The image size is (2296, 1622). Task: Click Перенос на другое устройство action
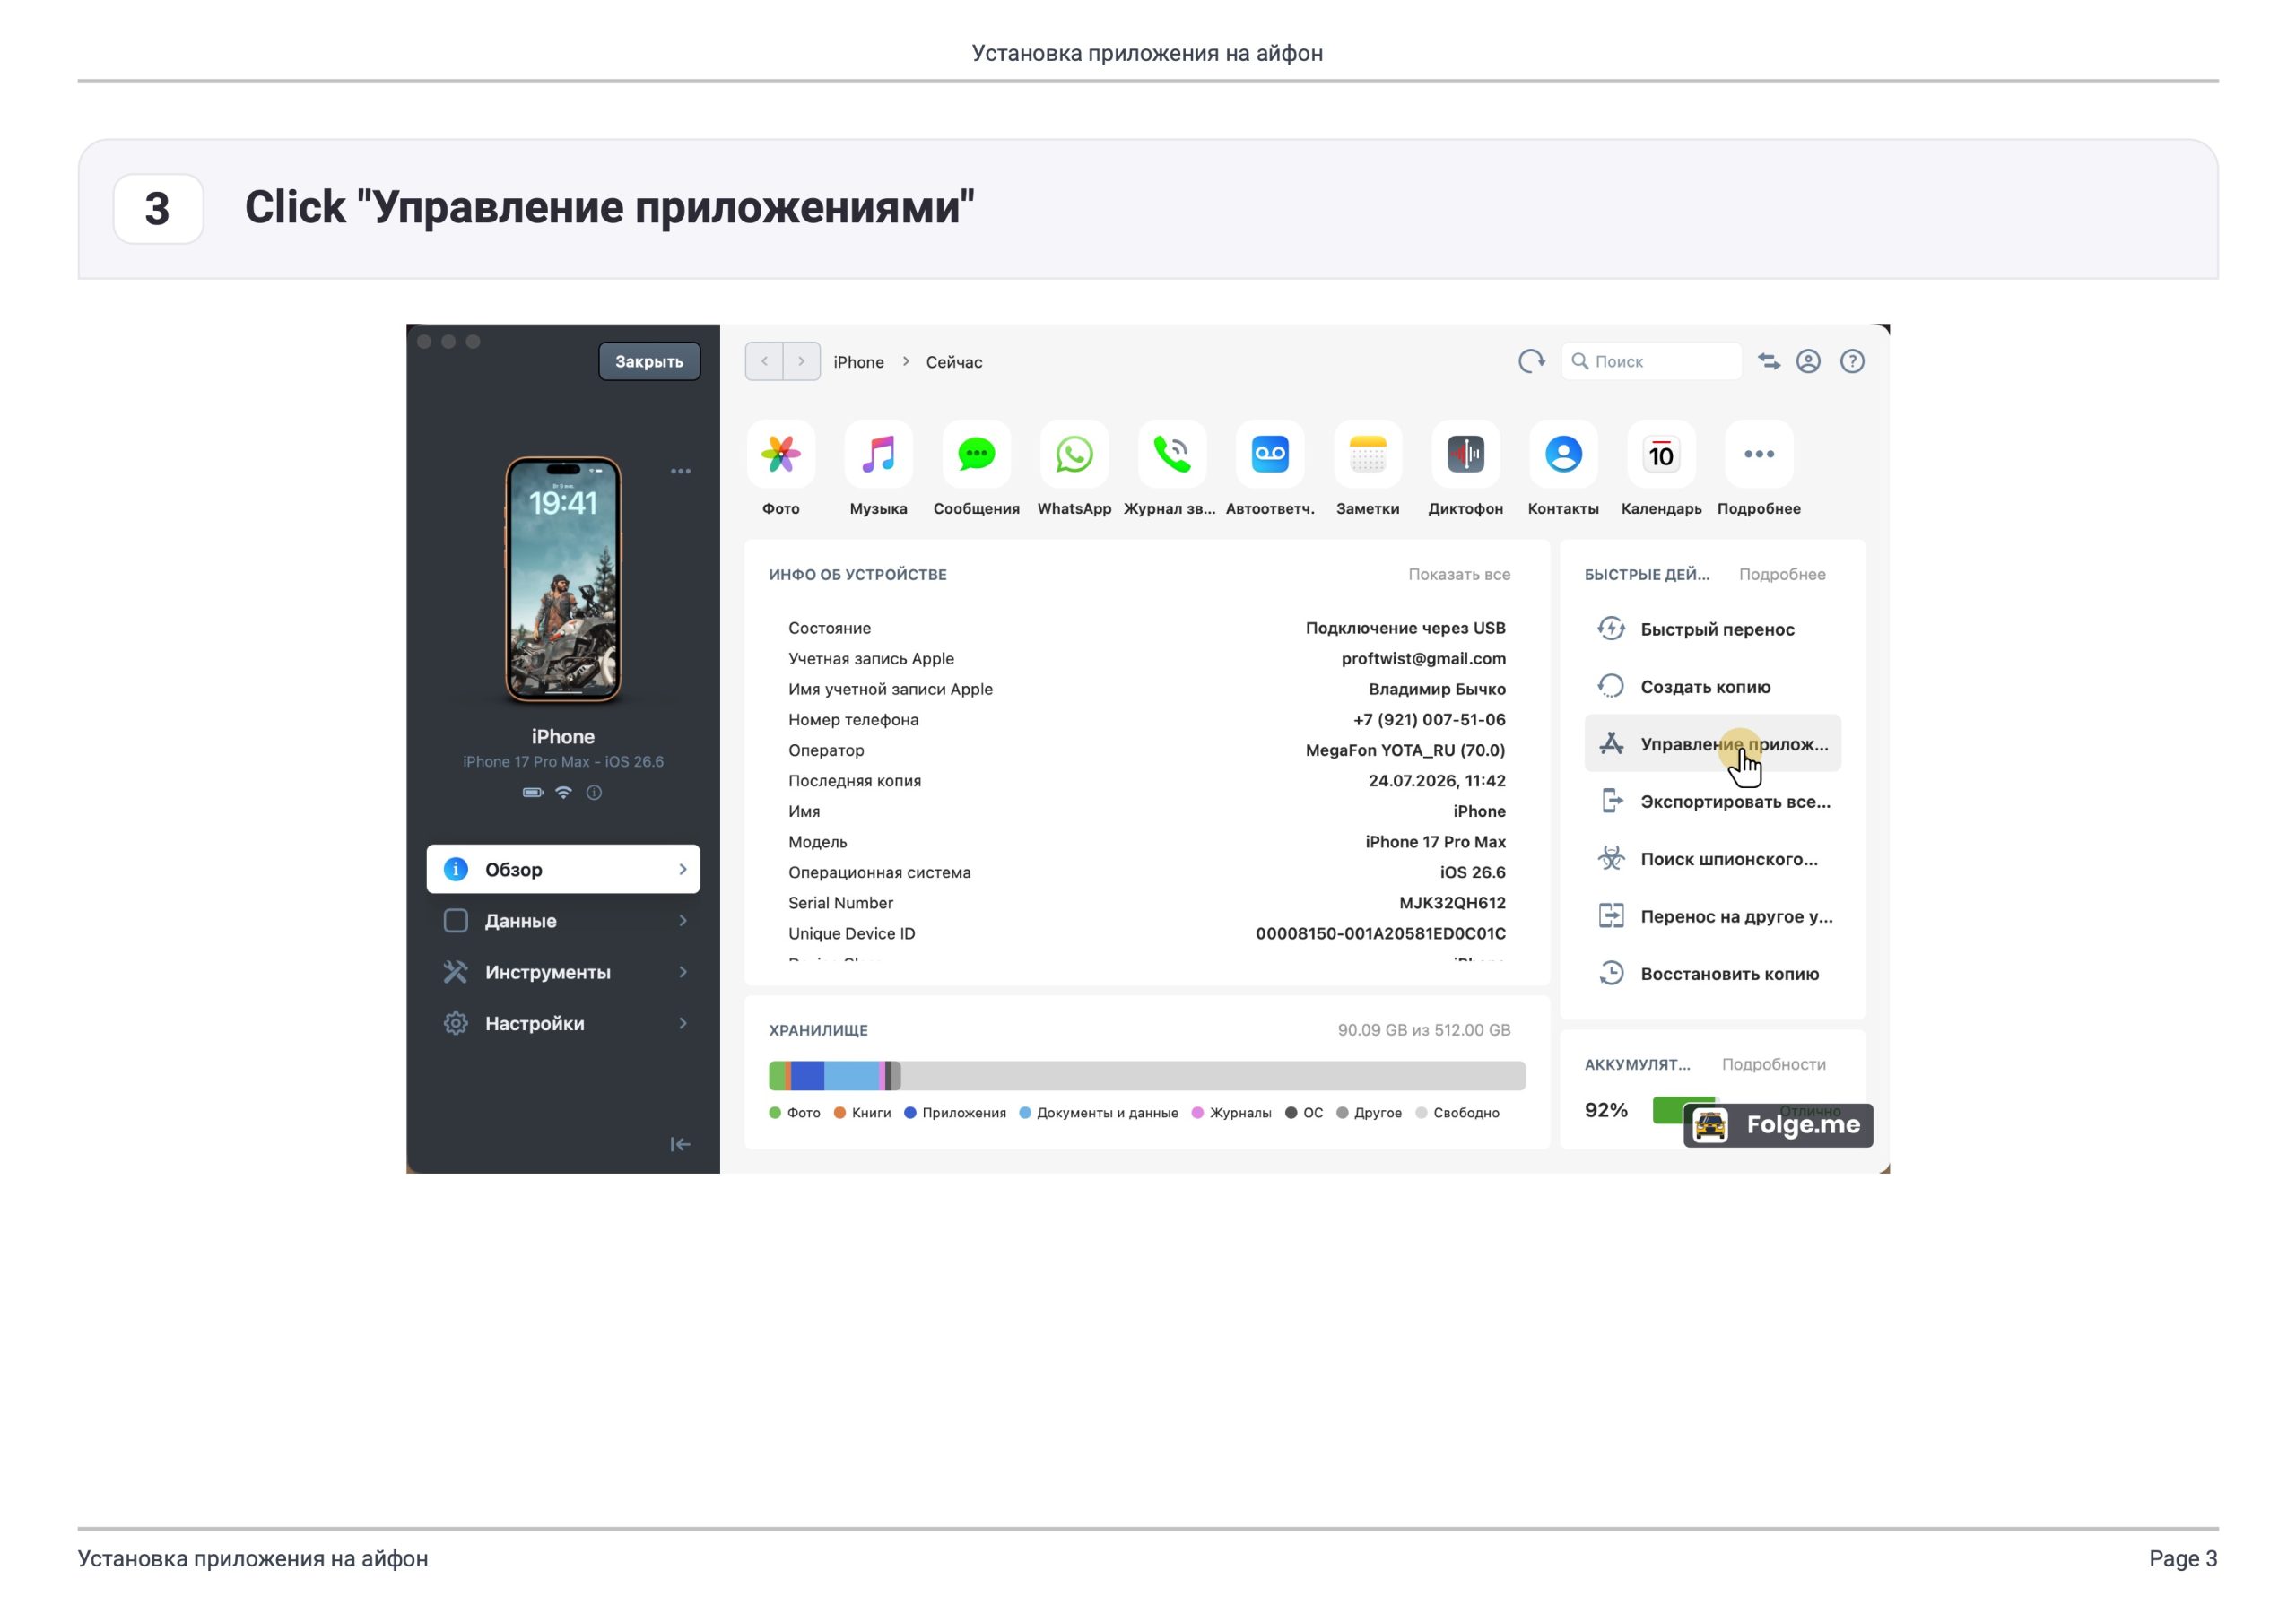tap(1712, 916)
